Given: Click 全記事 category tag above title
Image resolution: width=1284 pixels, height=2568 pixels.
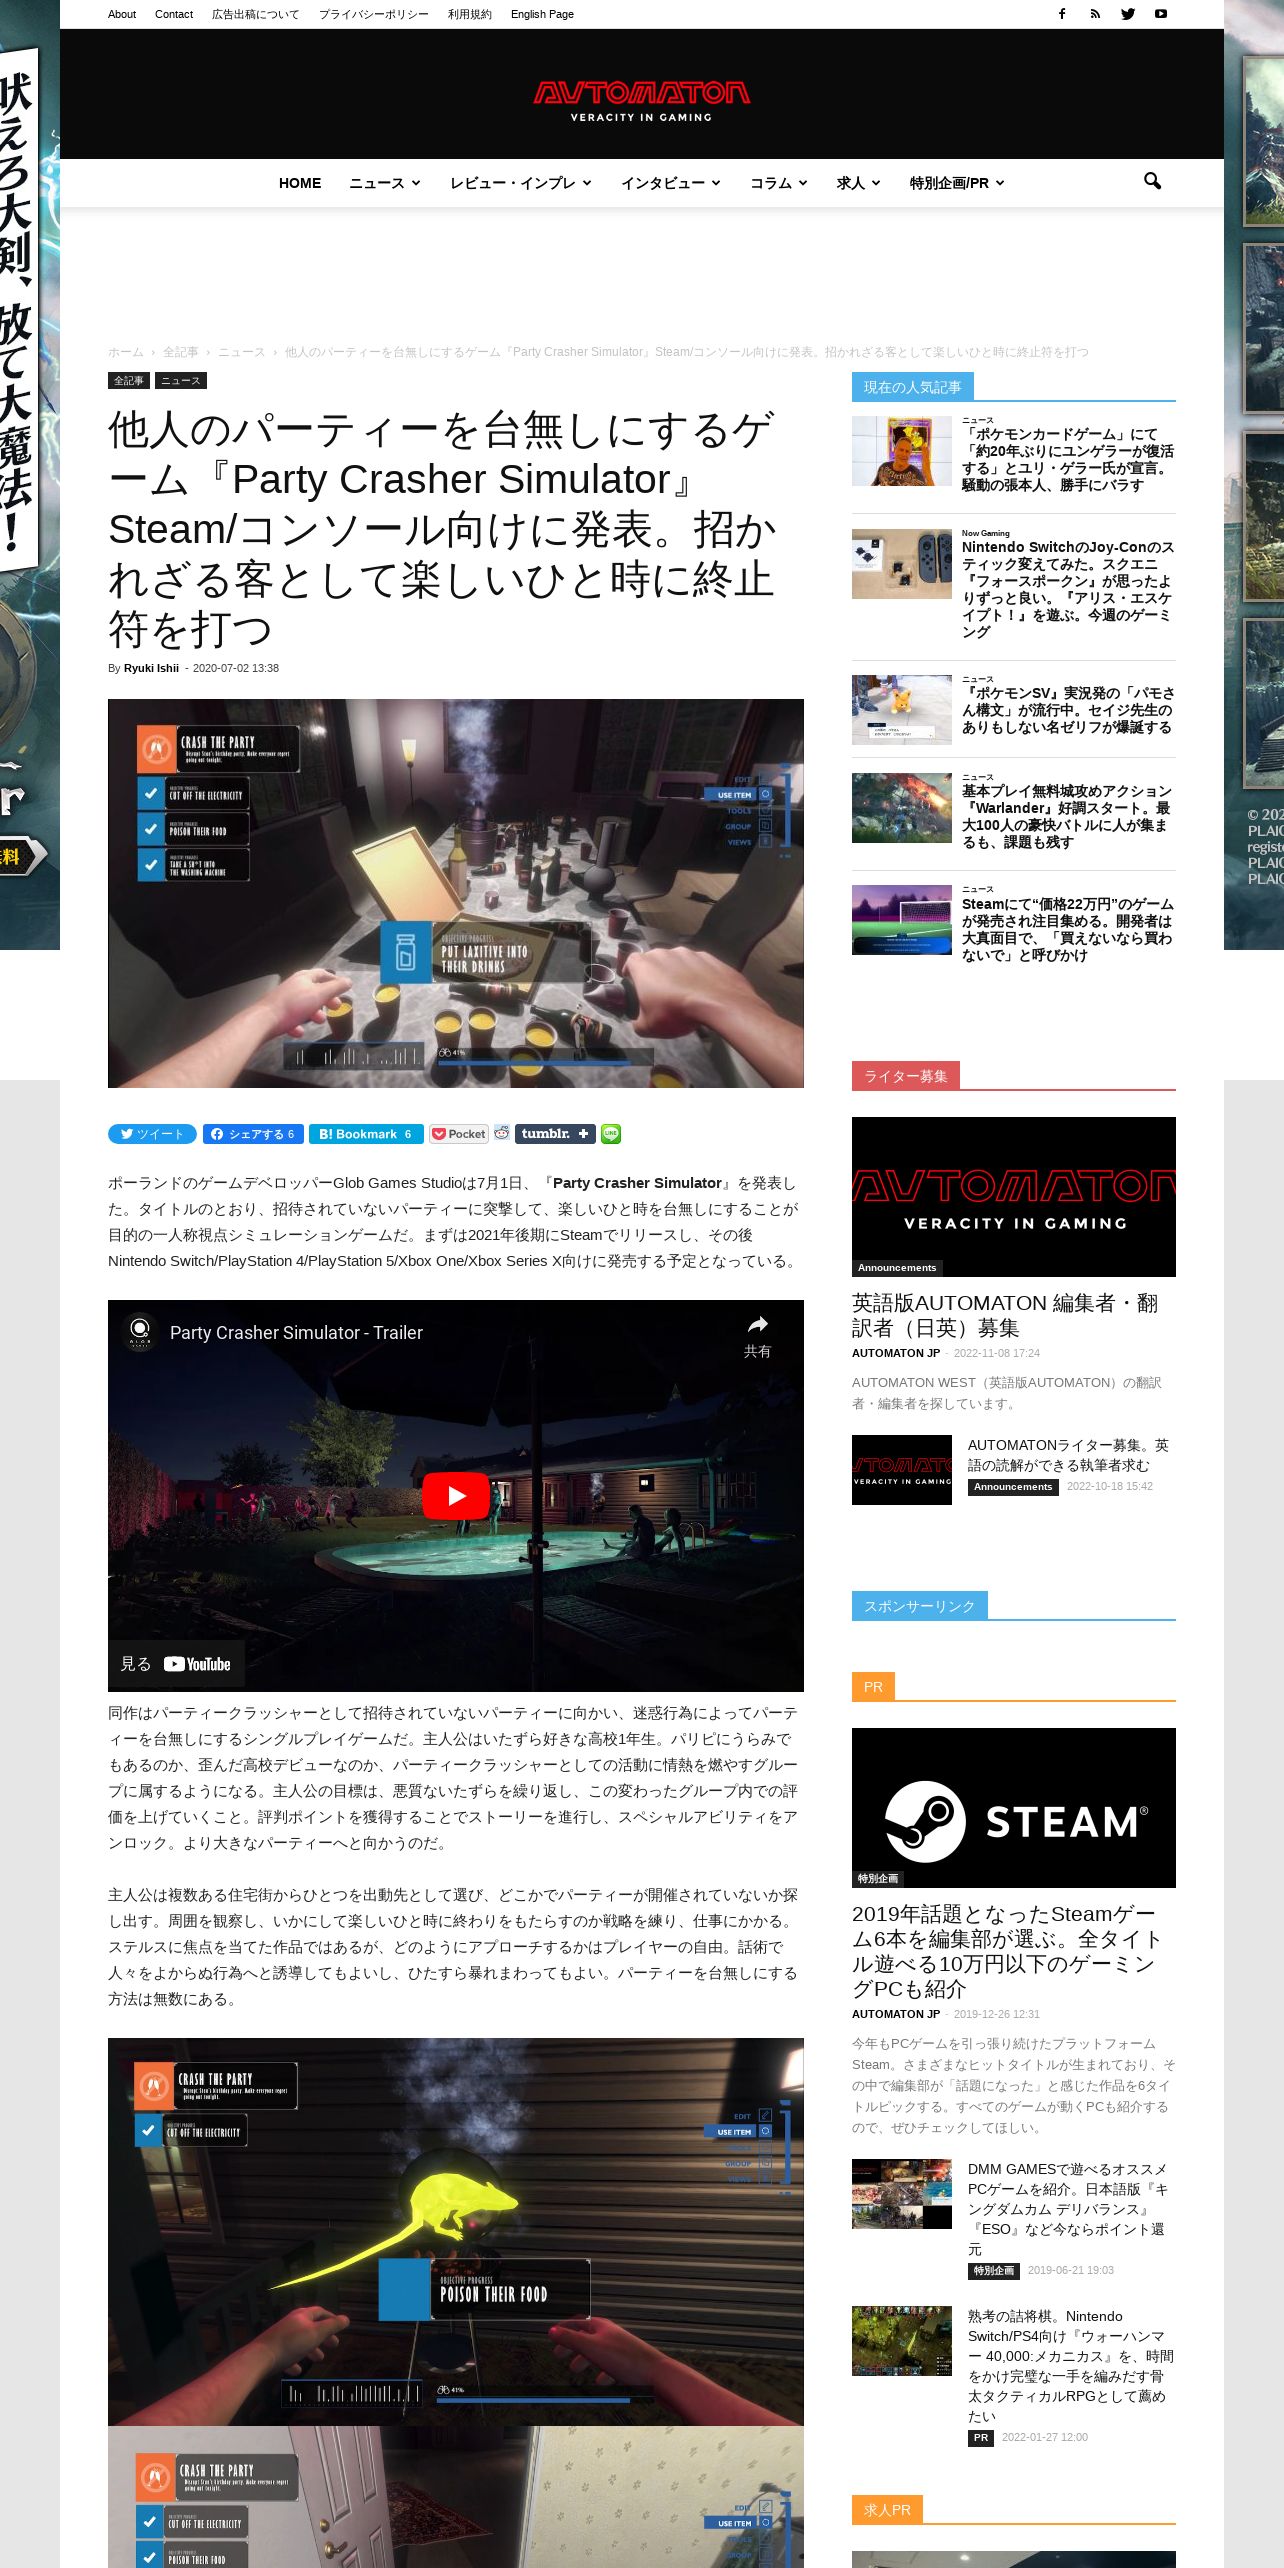Looking at the screenshot, I should pos(129,381).
